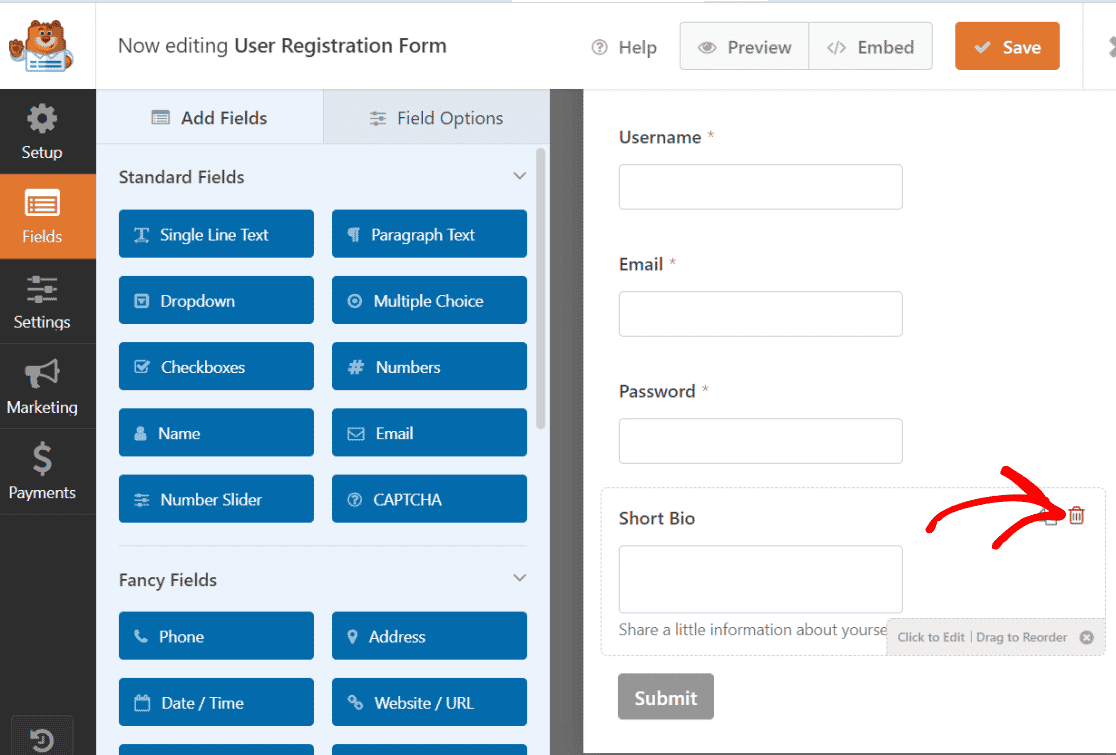Image resolution: width=1116 pixels, height=755 pixels.
Task: Collapse the Standard Fields section
Action: click(519, 175)
